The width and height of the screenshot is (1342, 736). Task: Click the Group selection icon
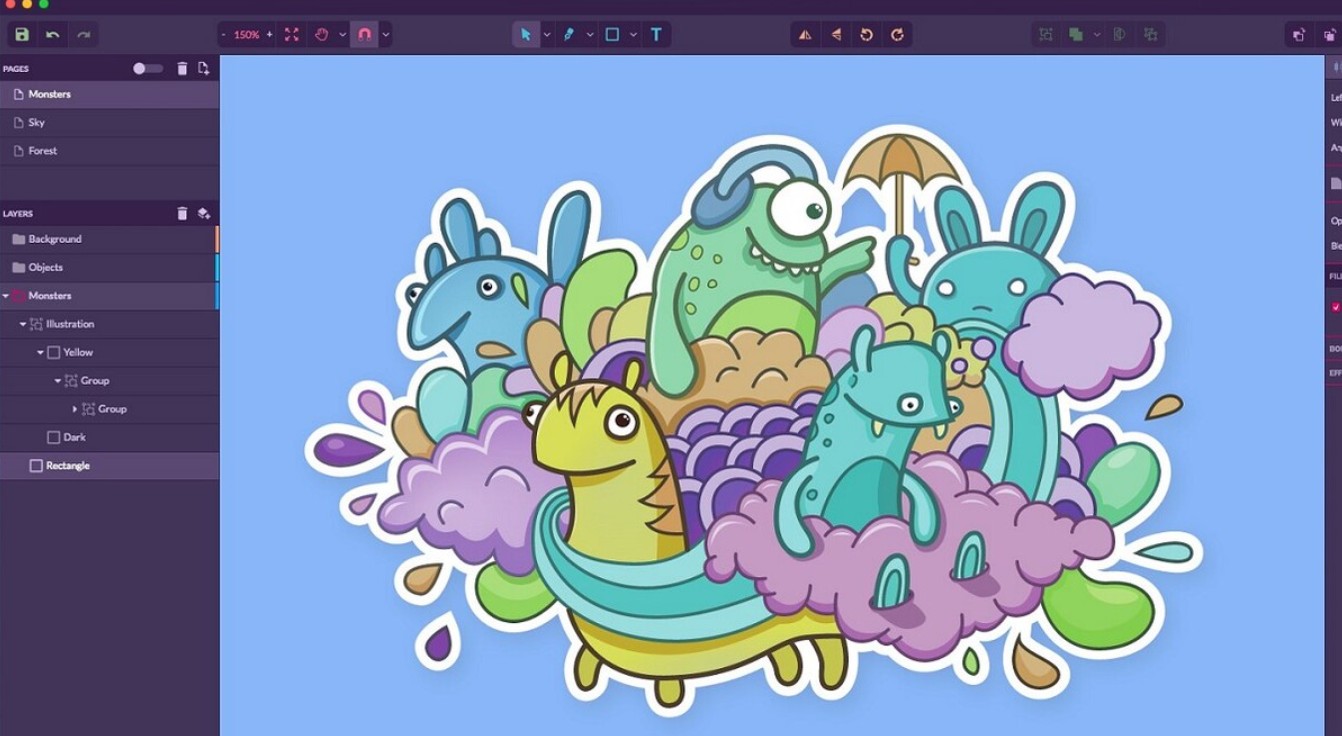pos(1046,34)
